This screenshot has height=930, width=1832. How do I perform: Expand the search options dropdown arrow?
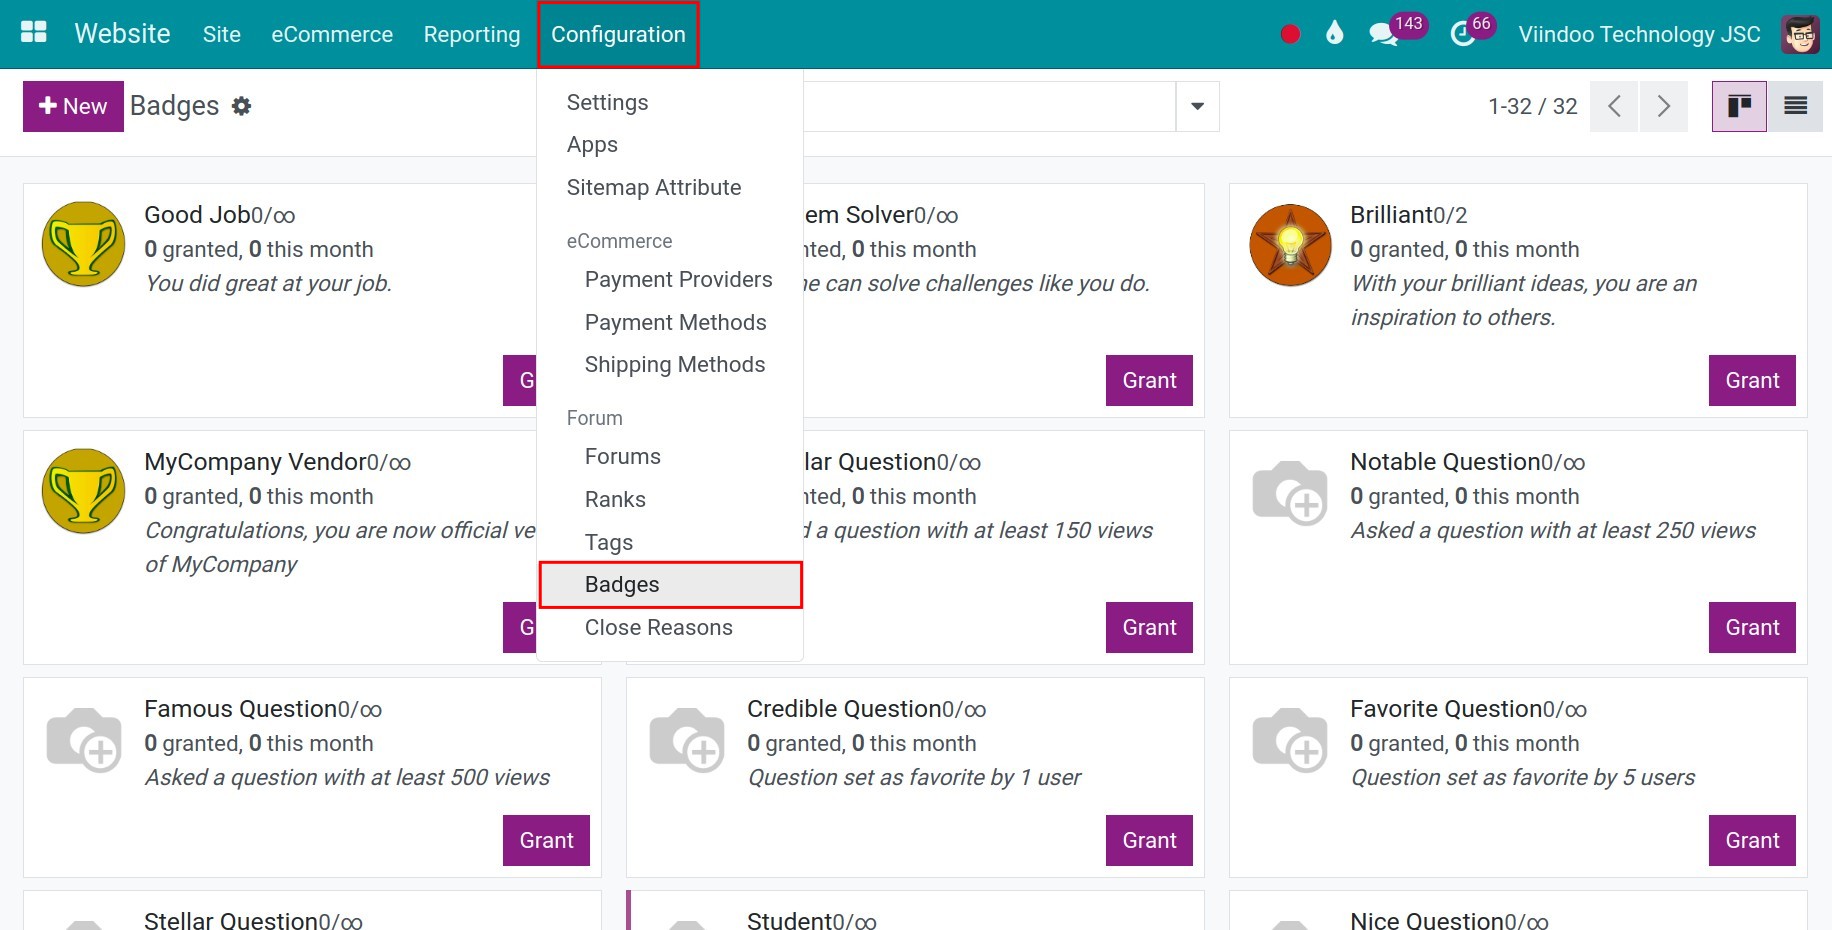(1197, 106)
